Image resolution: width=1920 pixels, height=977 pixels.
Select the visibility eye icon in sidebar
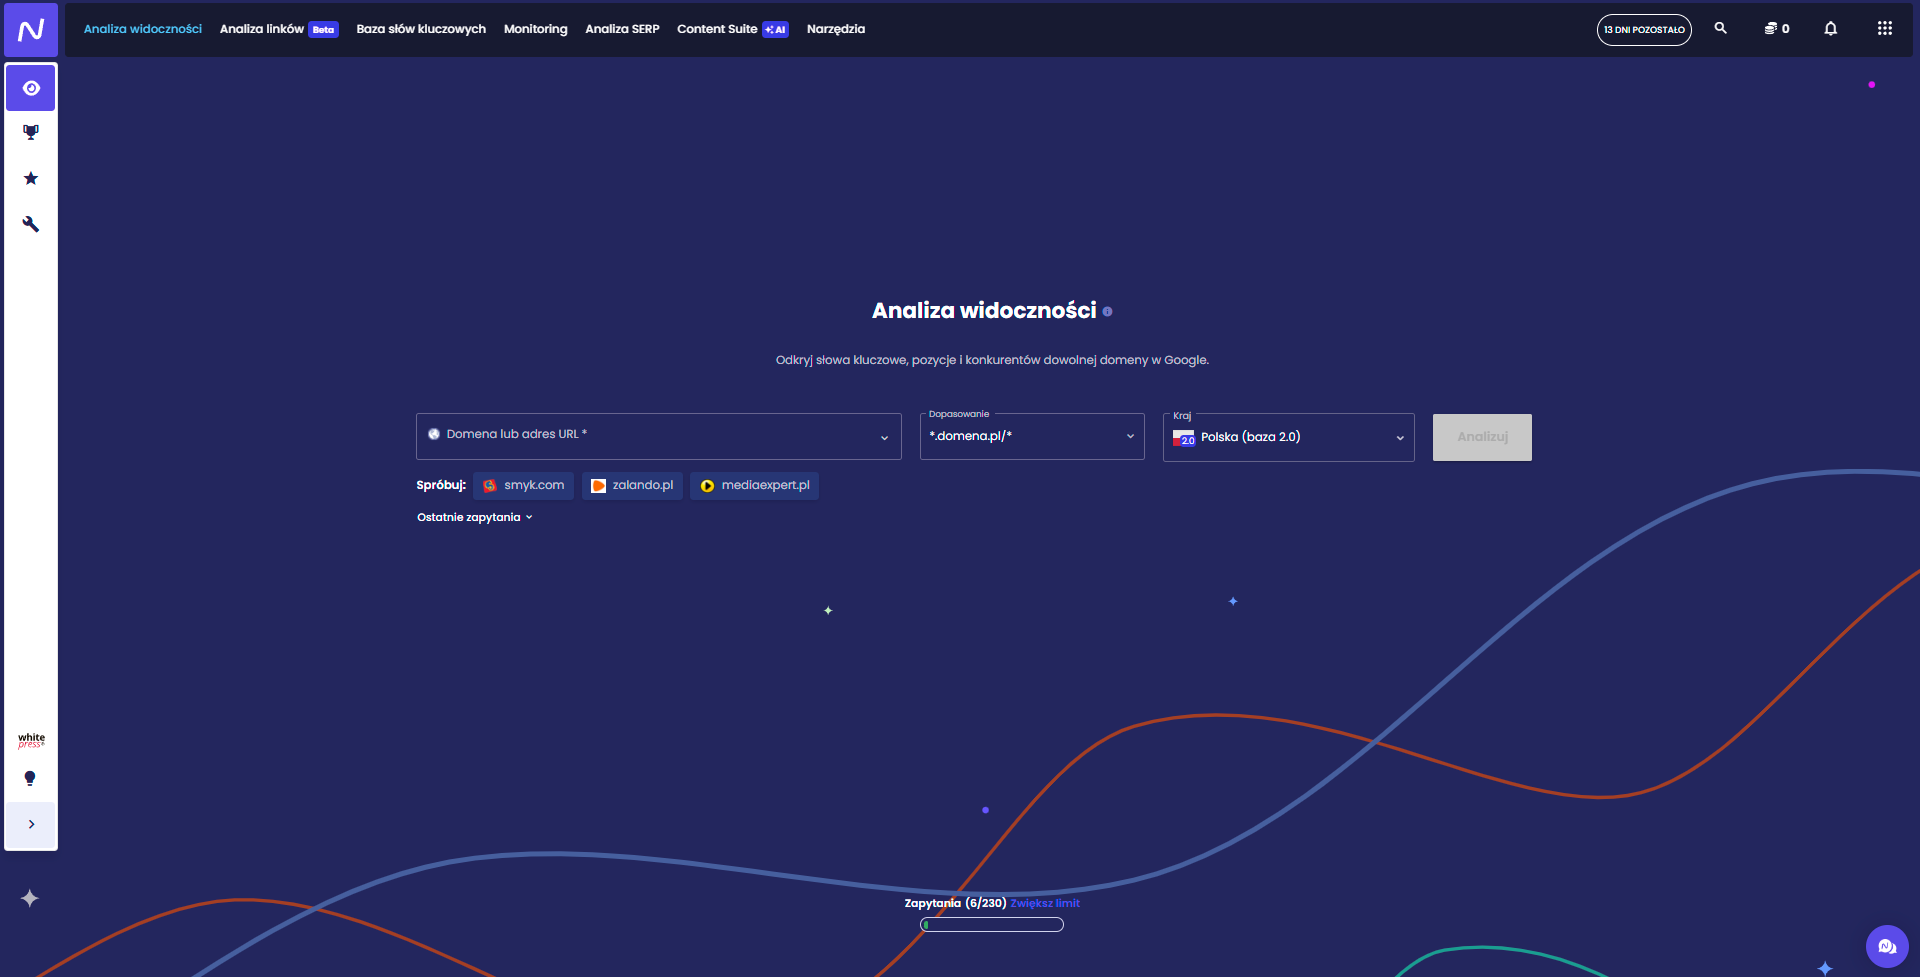click(x=31, y=88)
